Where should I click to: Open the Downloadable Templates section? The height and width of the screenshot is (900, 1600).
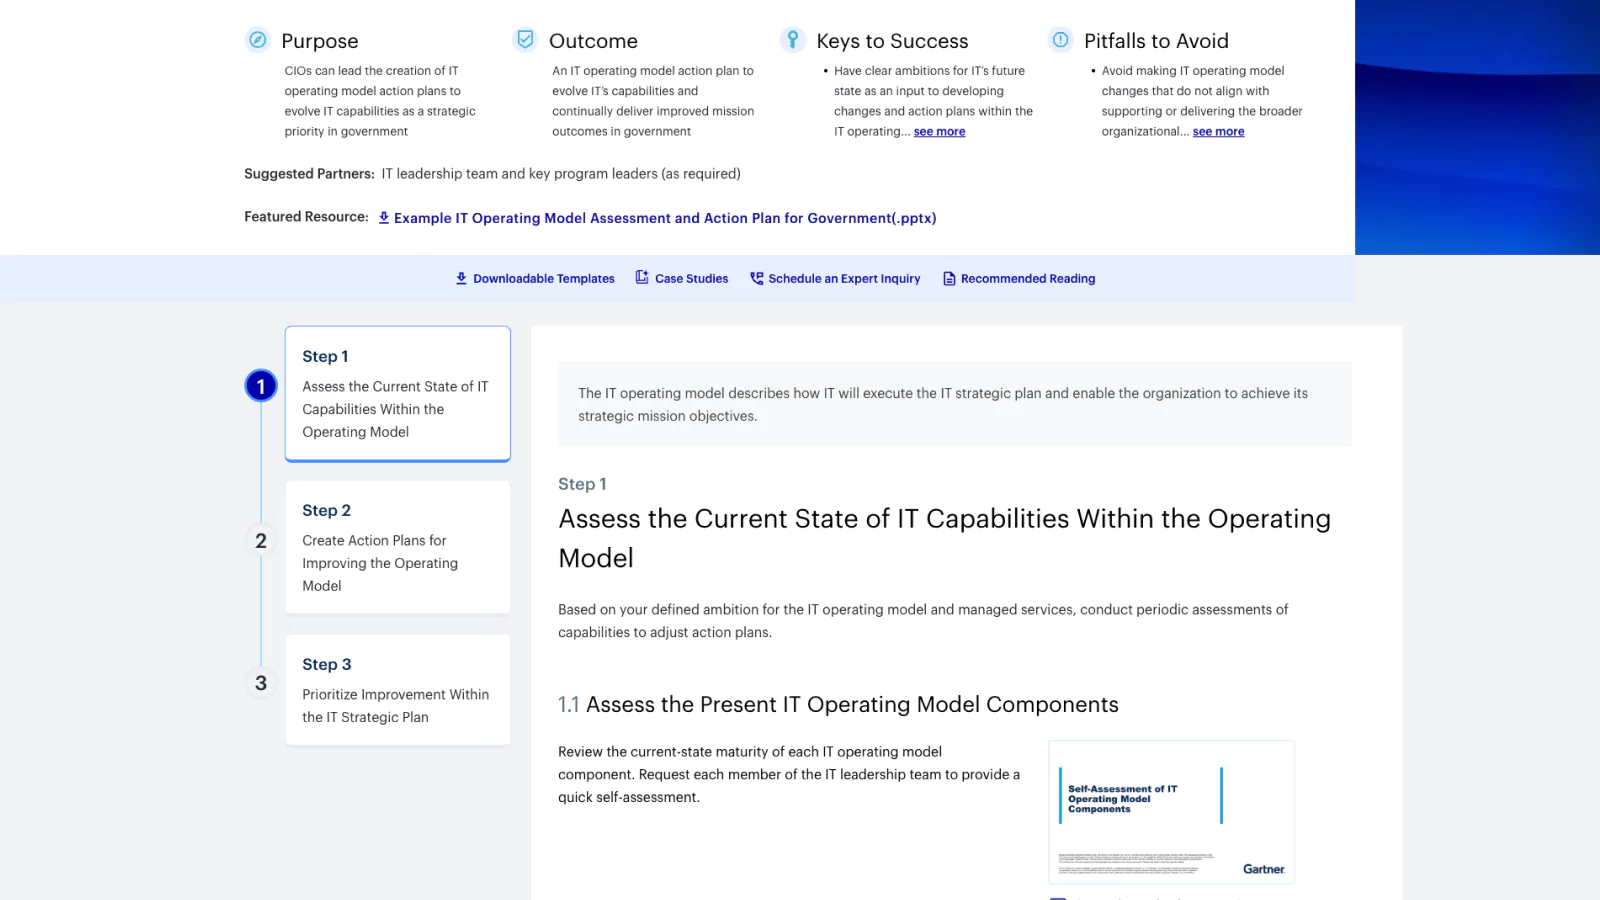[x=543, y=278]
